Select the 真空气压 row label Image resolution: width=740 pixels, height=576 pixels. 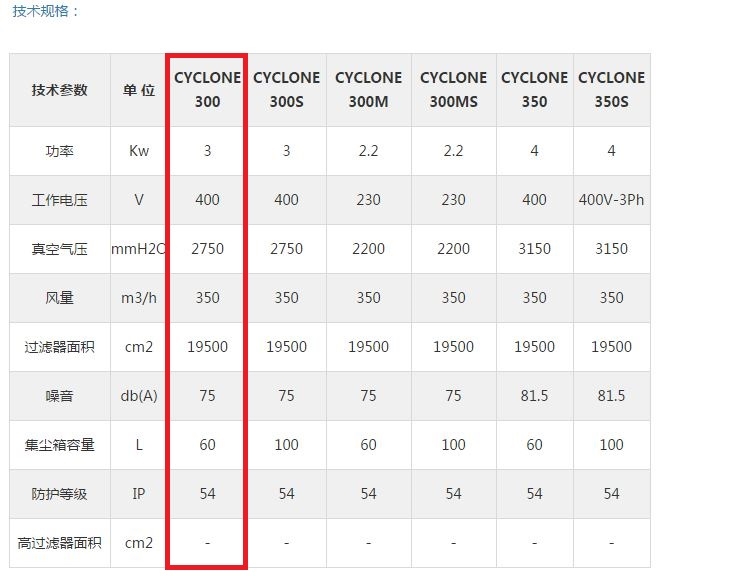(x=60, y=249)
